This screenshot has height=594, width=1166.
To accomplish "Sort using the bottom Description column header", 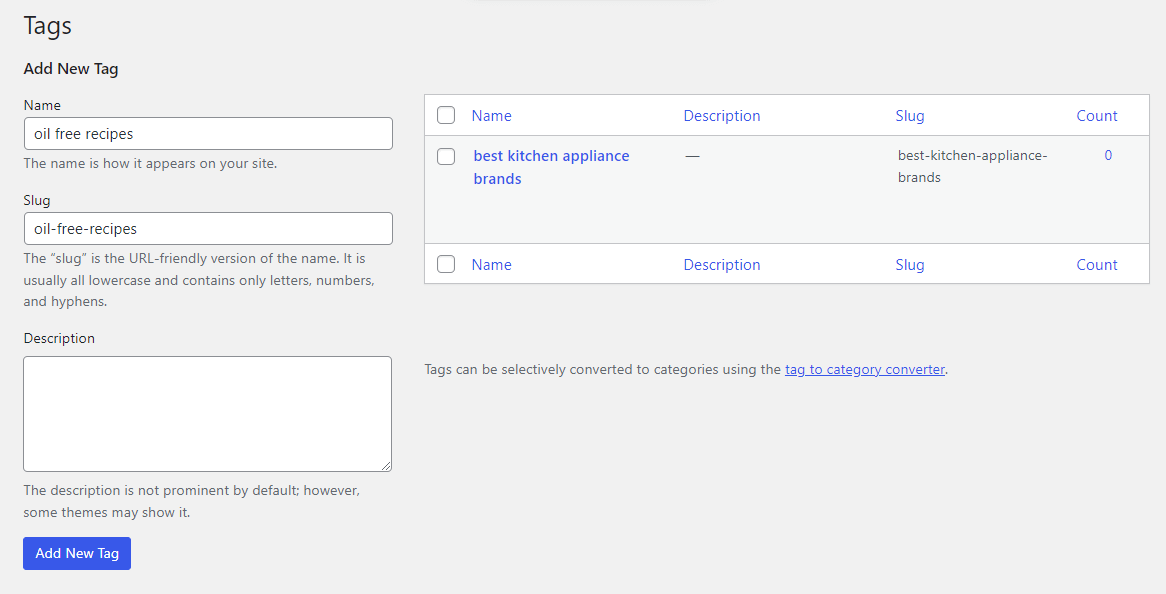I will click(722, 264).
